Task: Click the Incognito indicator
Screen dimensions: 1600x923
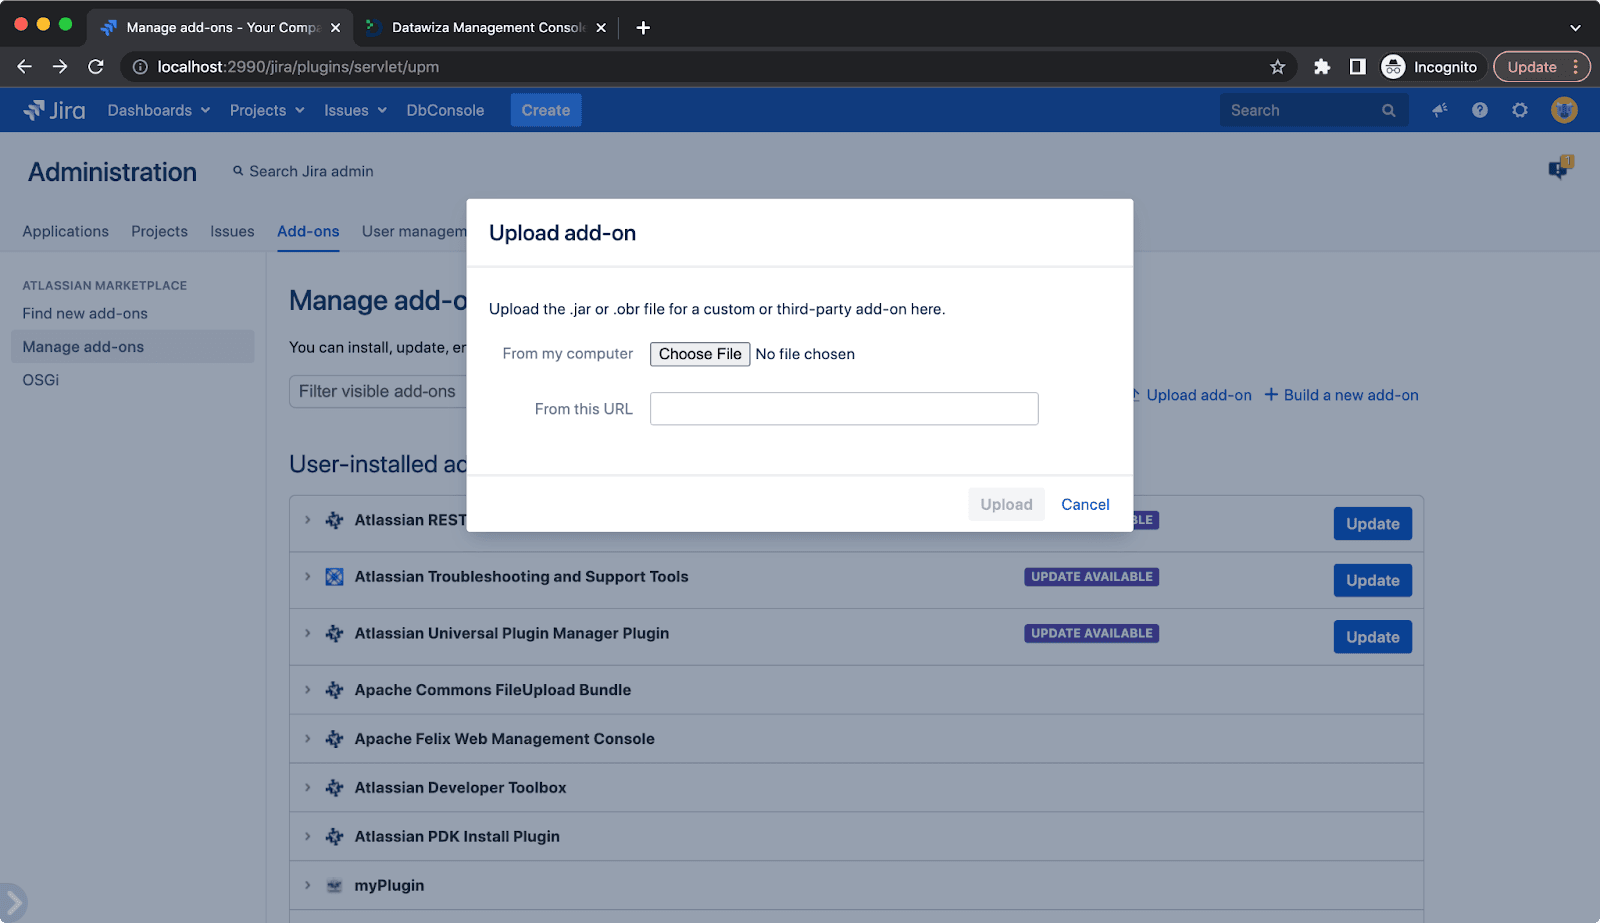Action: [x=1430, y=67]
